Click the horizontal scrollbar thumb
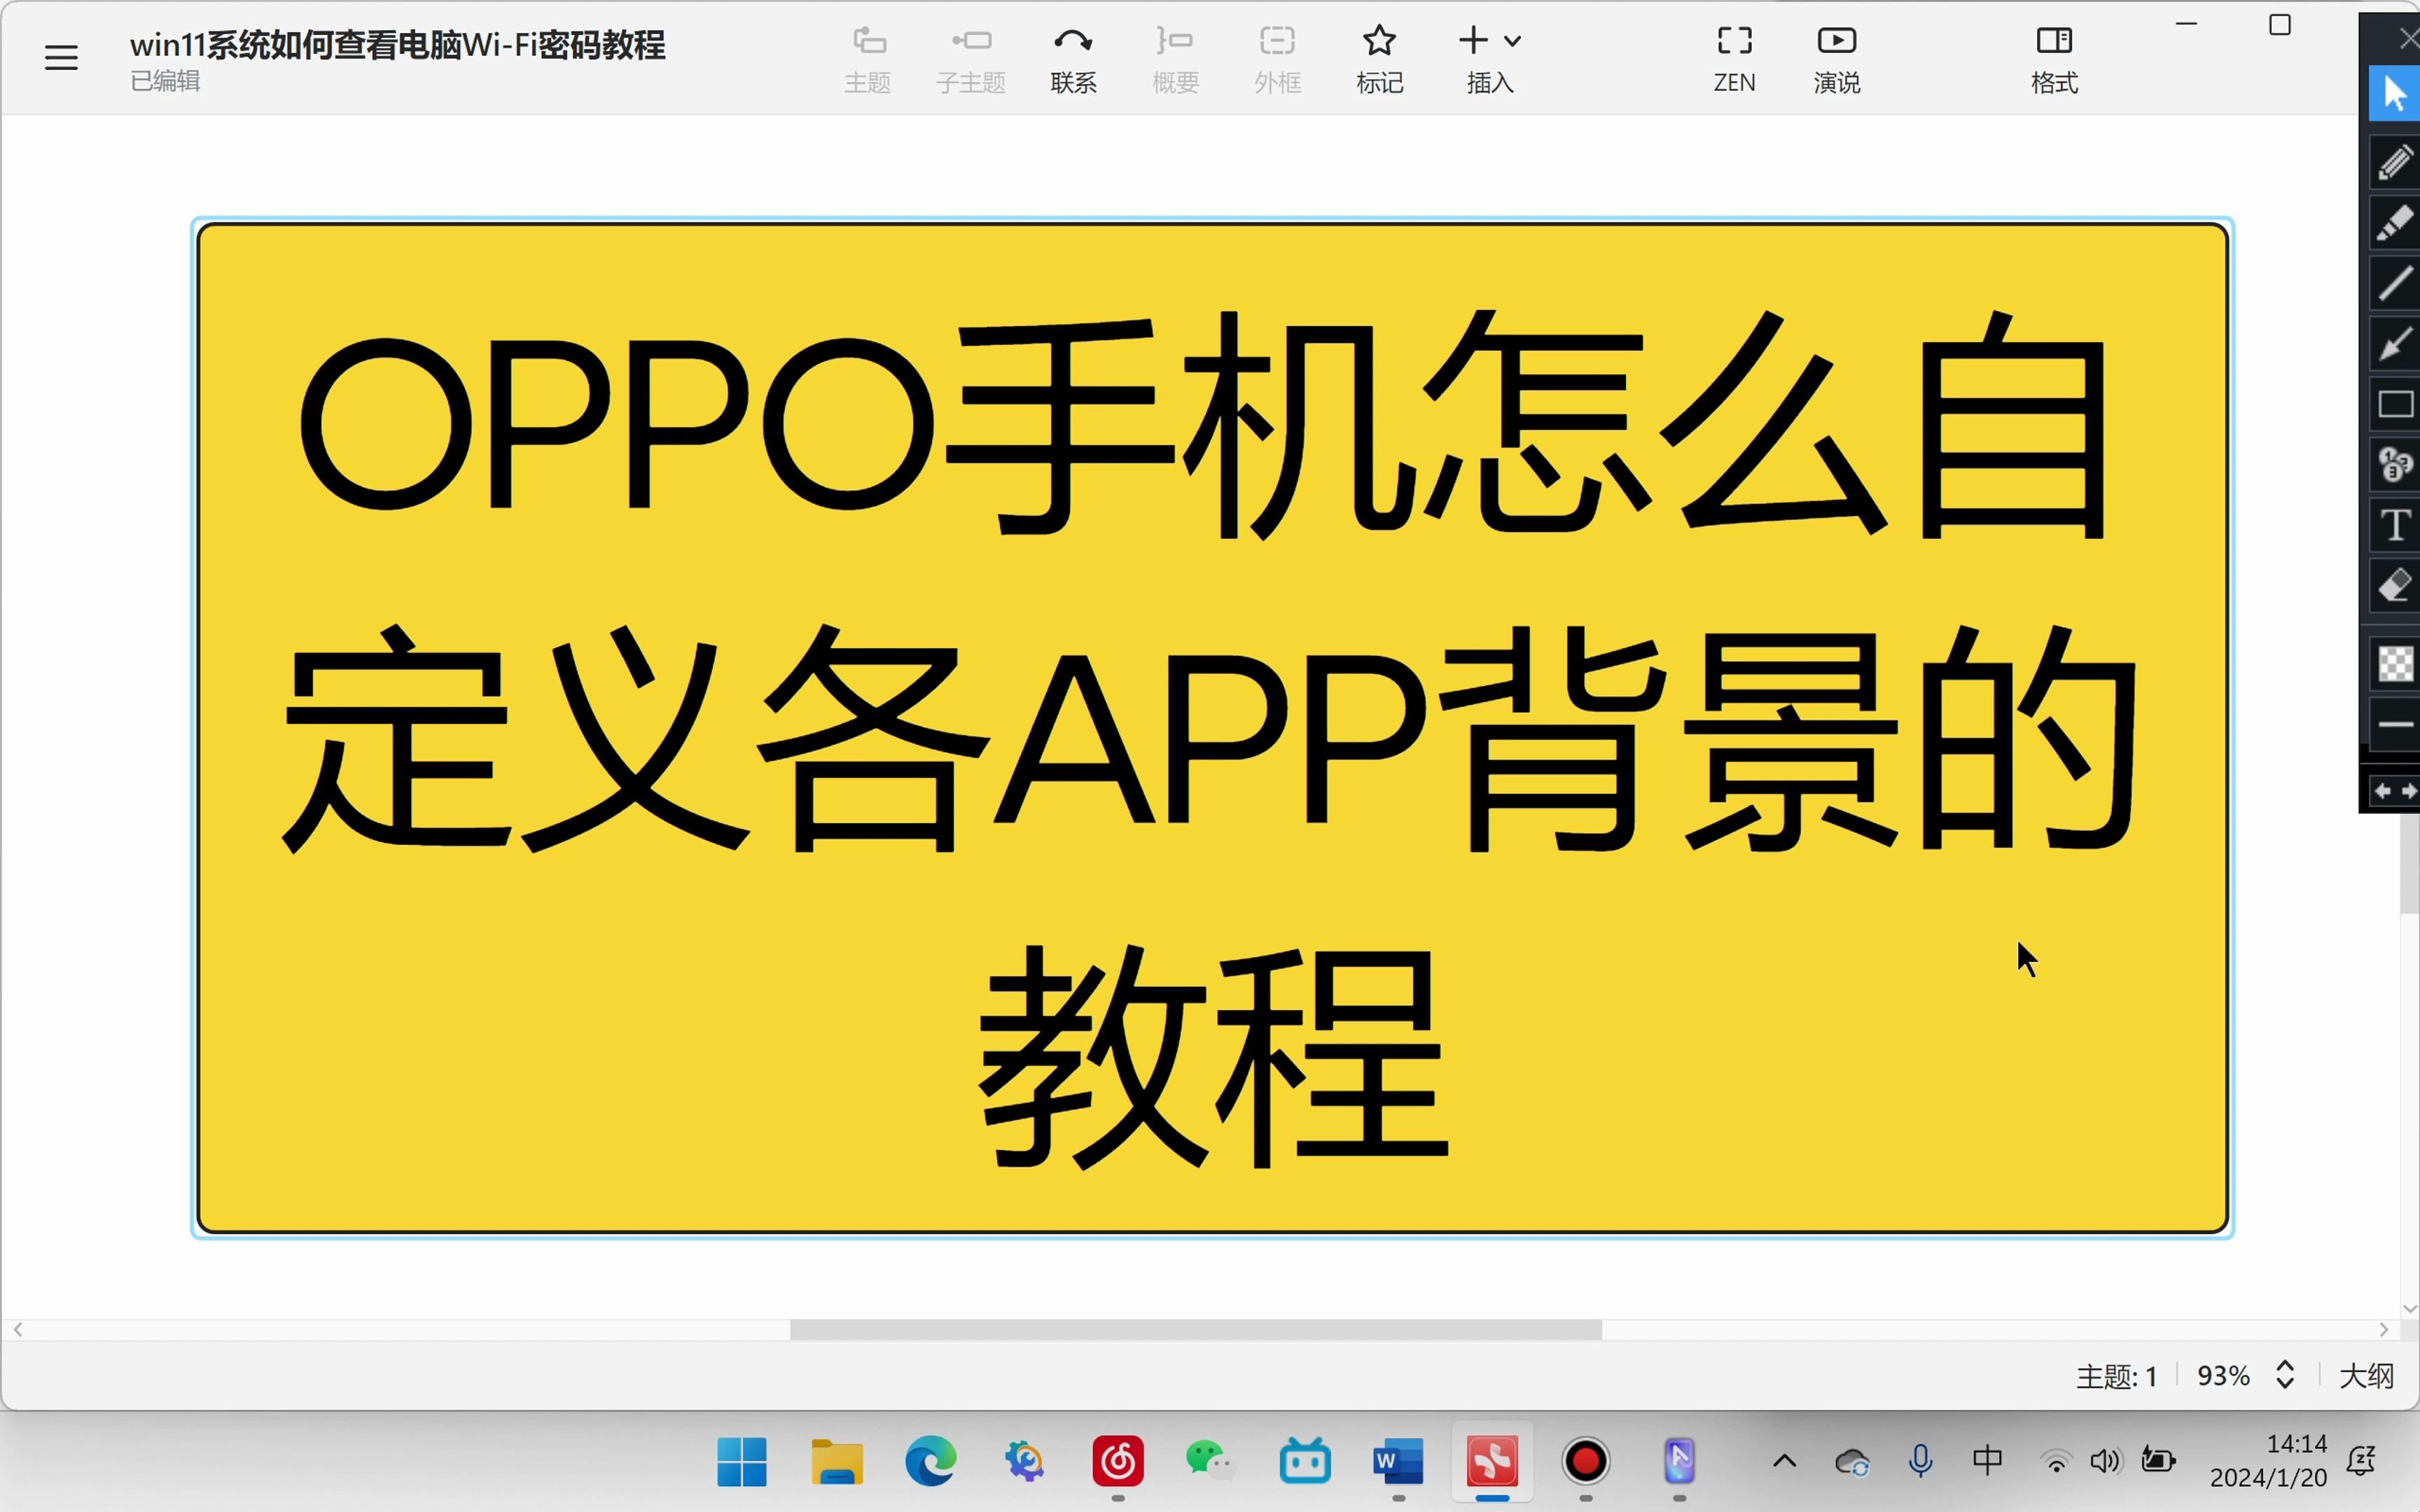2420x1512 pixels. coord(1195,1330)
